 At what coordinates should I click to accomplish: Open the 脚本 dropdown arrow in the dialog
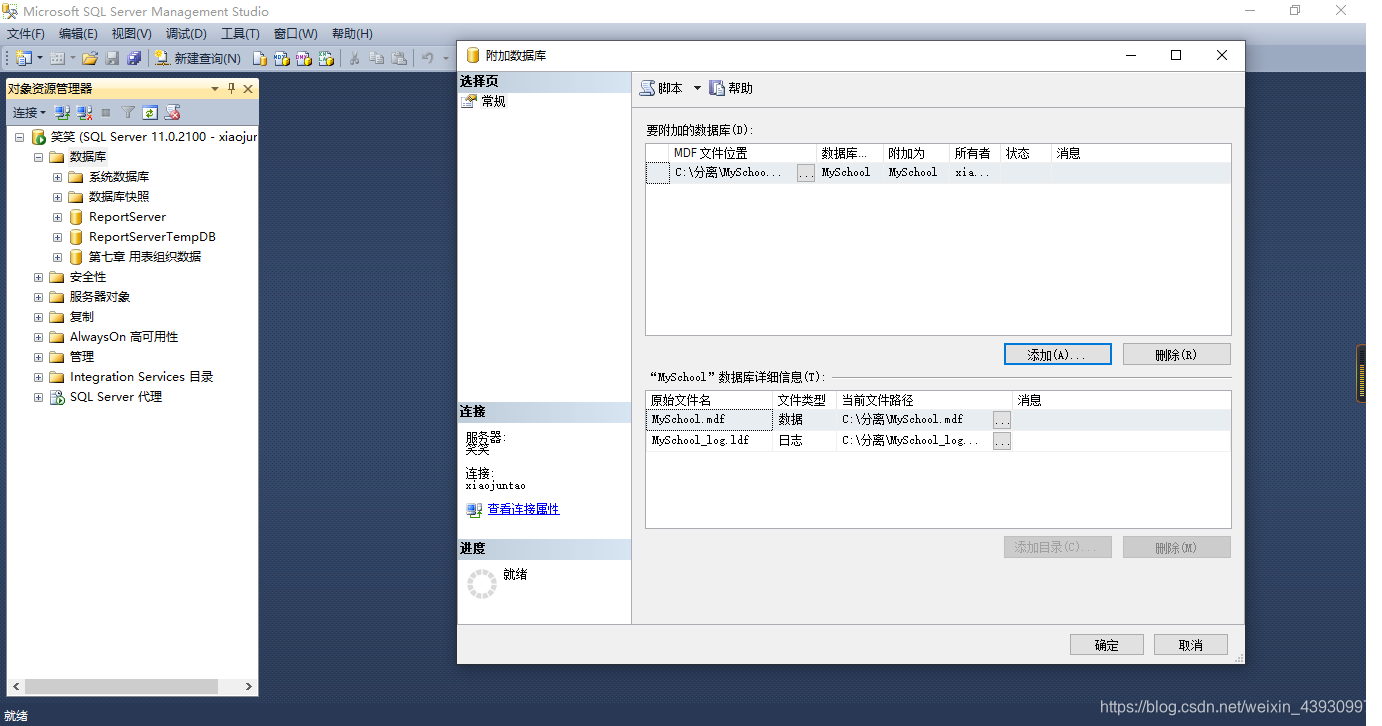697,88
